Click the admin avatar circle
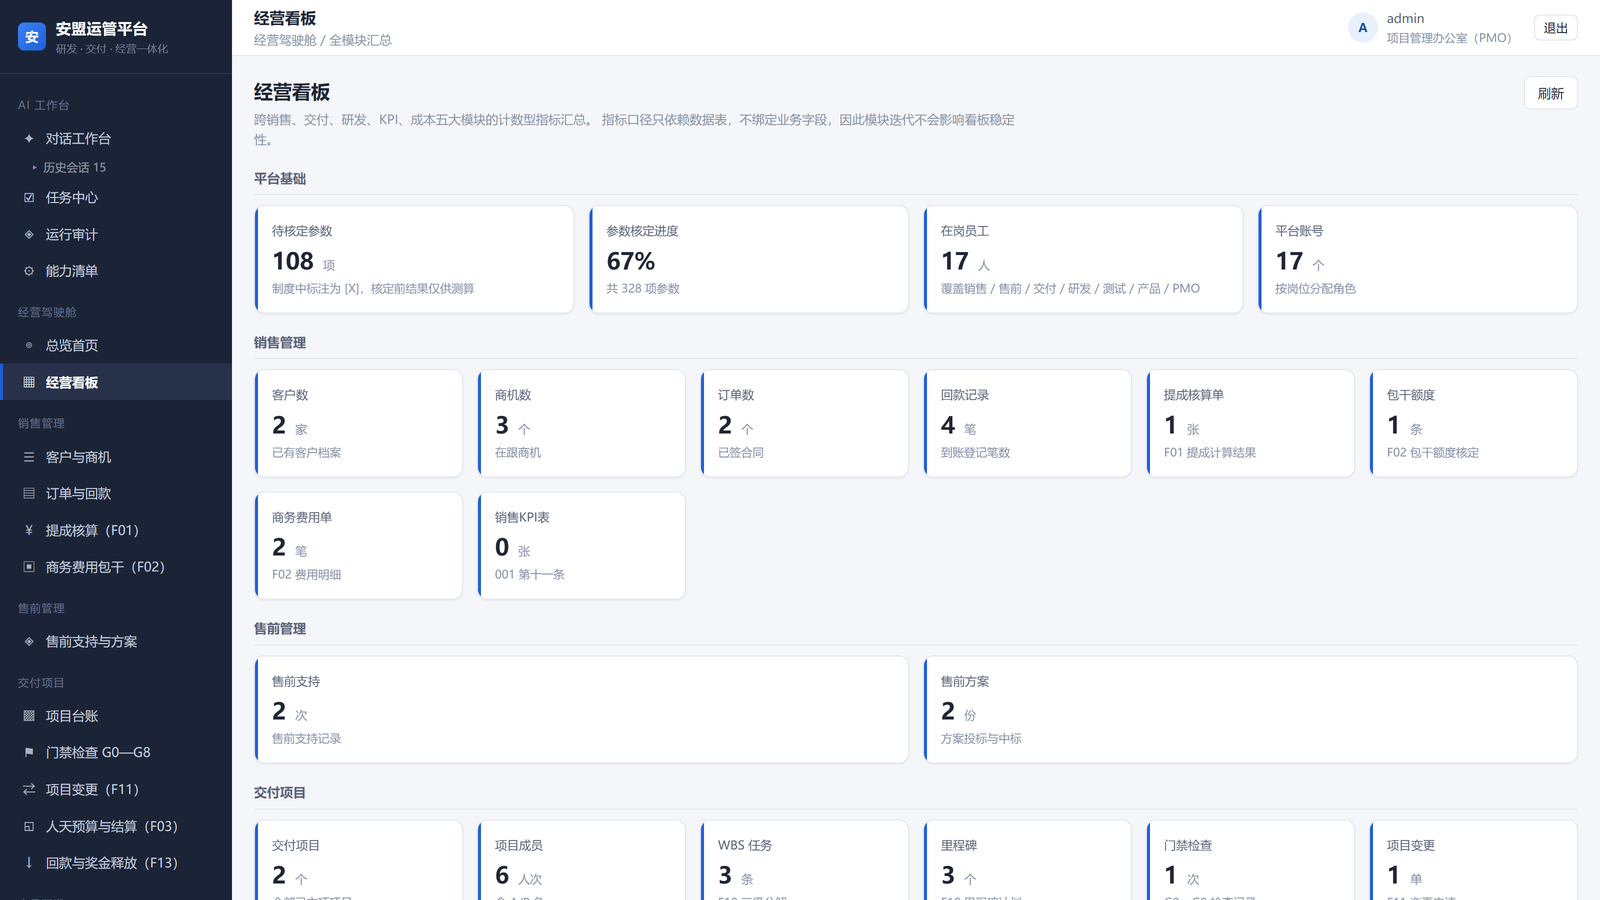Screen dimensions: 1600x900 coord(1362,28)
